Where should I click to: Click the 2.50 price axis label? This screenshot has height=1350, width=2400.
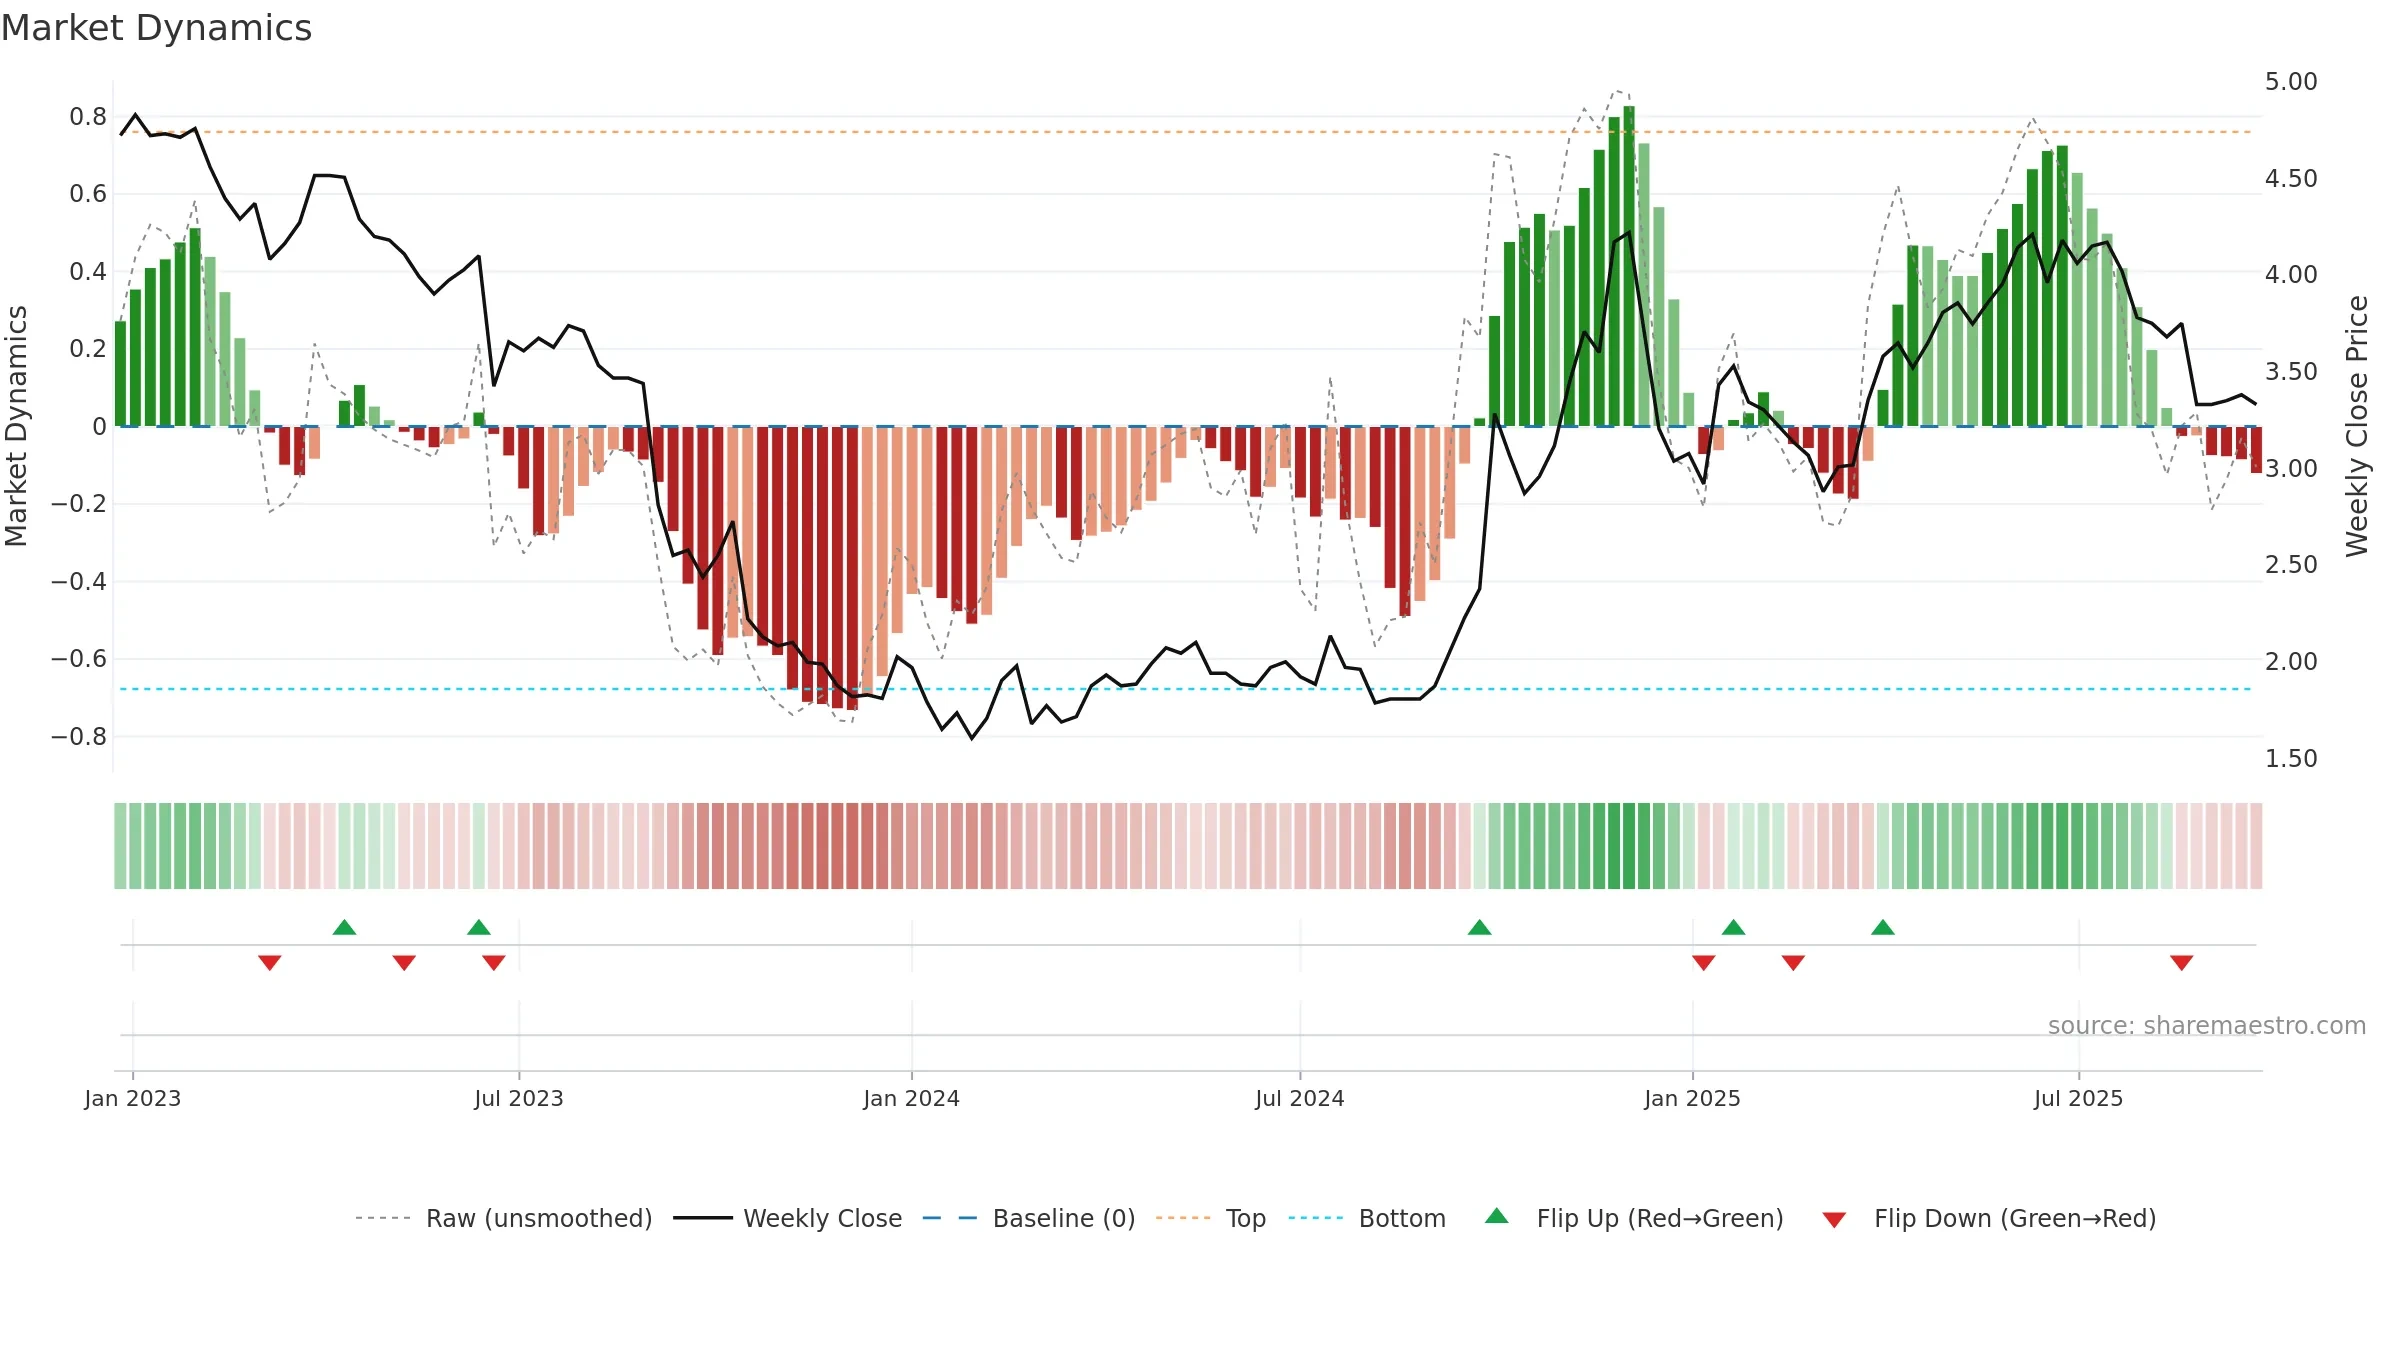coord(2291,565)
